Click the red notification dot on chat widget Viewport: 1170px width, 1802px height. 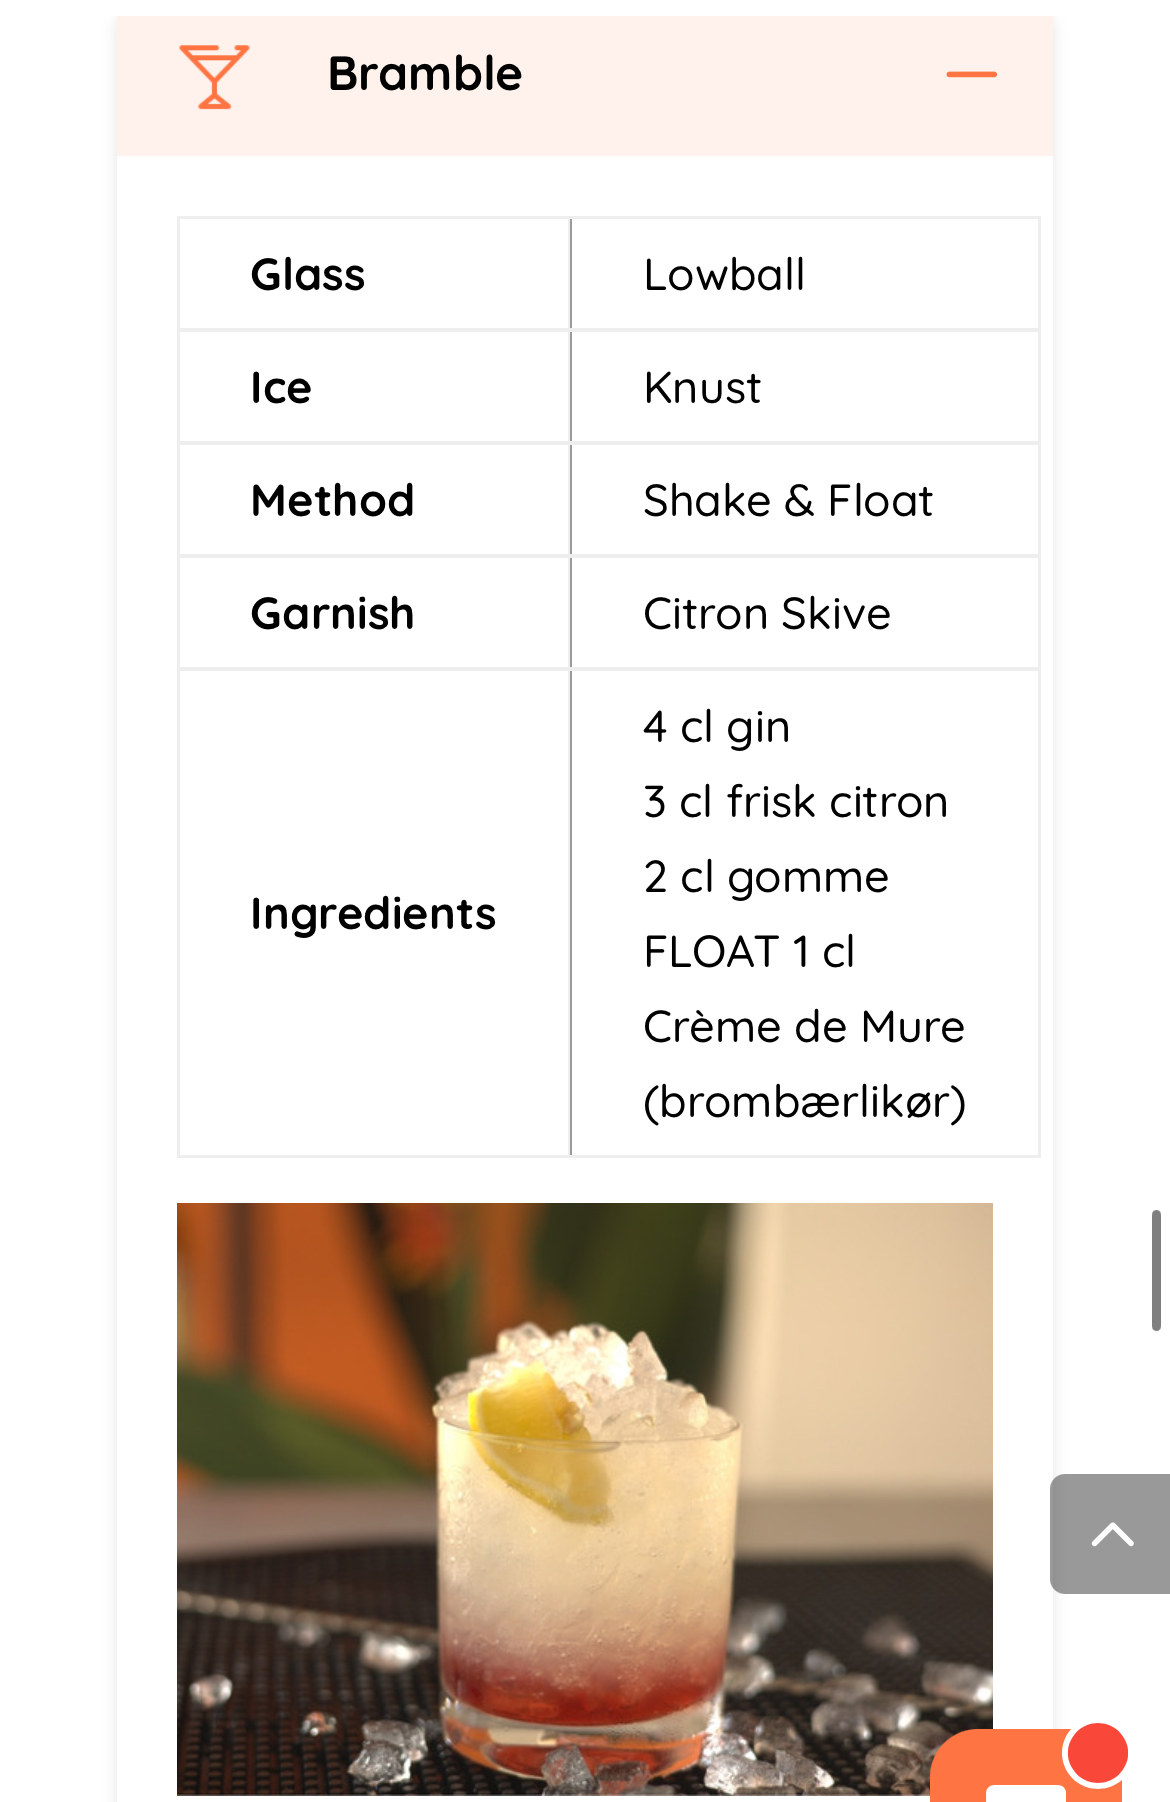[x=1097, y=1753]
